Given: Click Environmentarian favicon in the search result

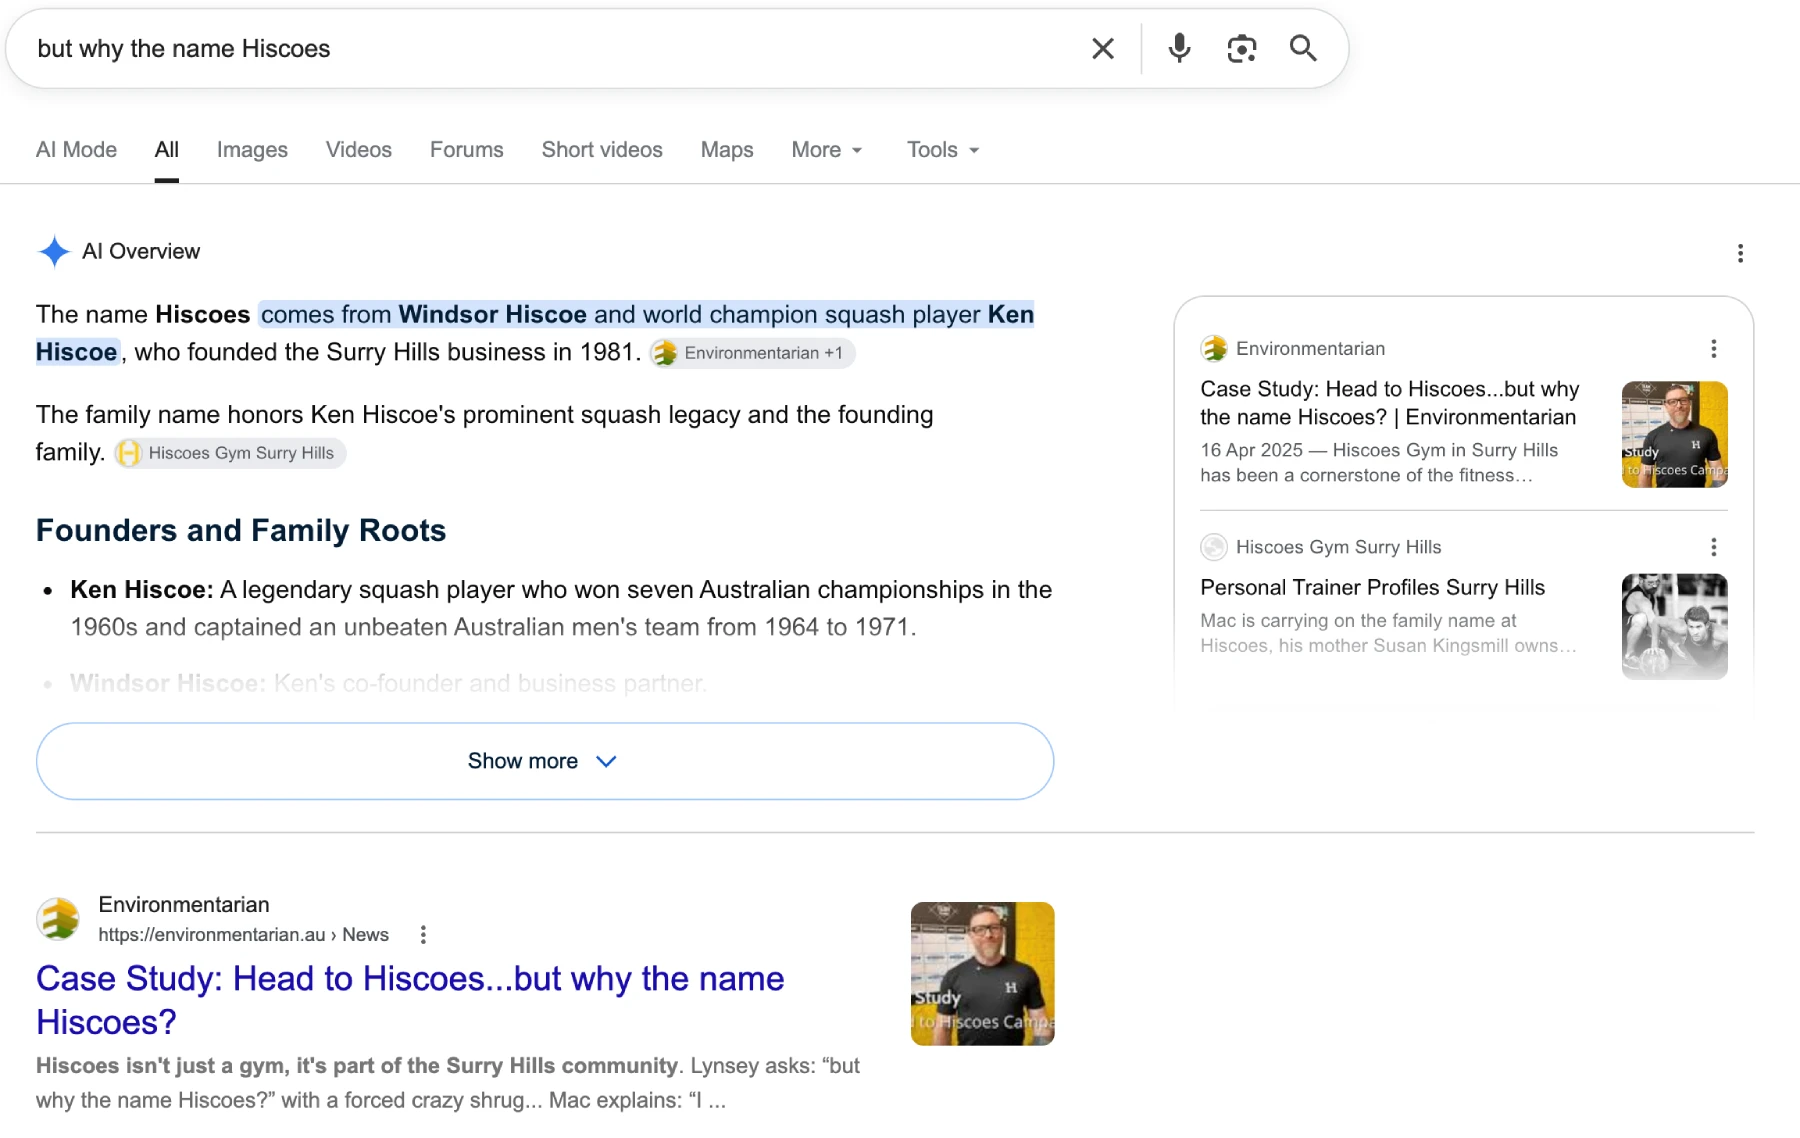Looking at the screenshot, I should pyautogui.click(x=59, y=919).
